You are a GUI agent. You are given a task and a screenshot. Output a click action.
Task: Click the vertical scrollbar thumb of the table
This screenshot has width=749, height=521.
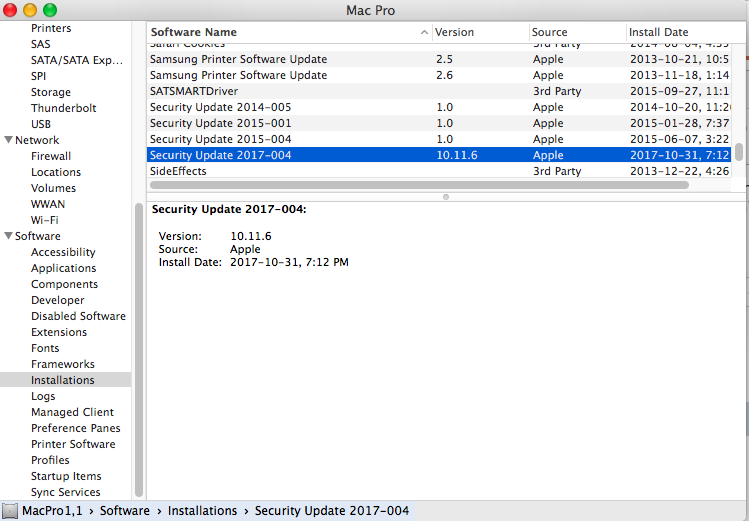coord(739,152)
